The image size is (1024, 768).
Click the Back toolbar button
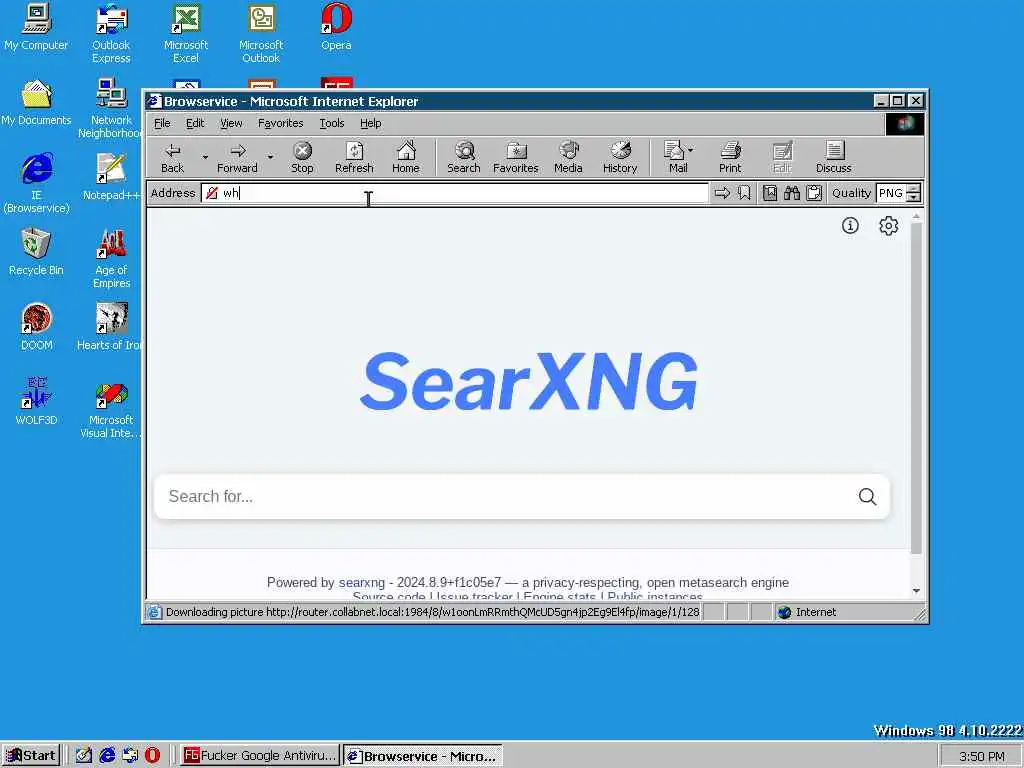click(x=172, y=157)
